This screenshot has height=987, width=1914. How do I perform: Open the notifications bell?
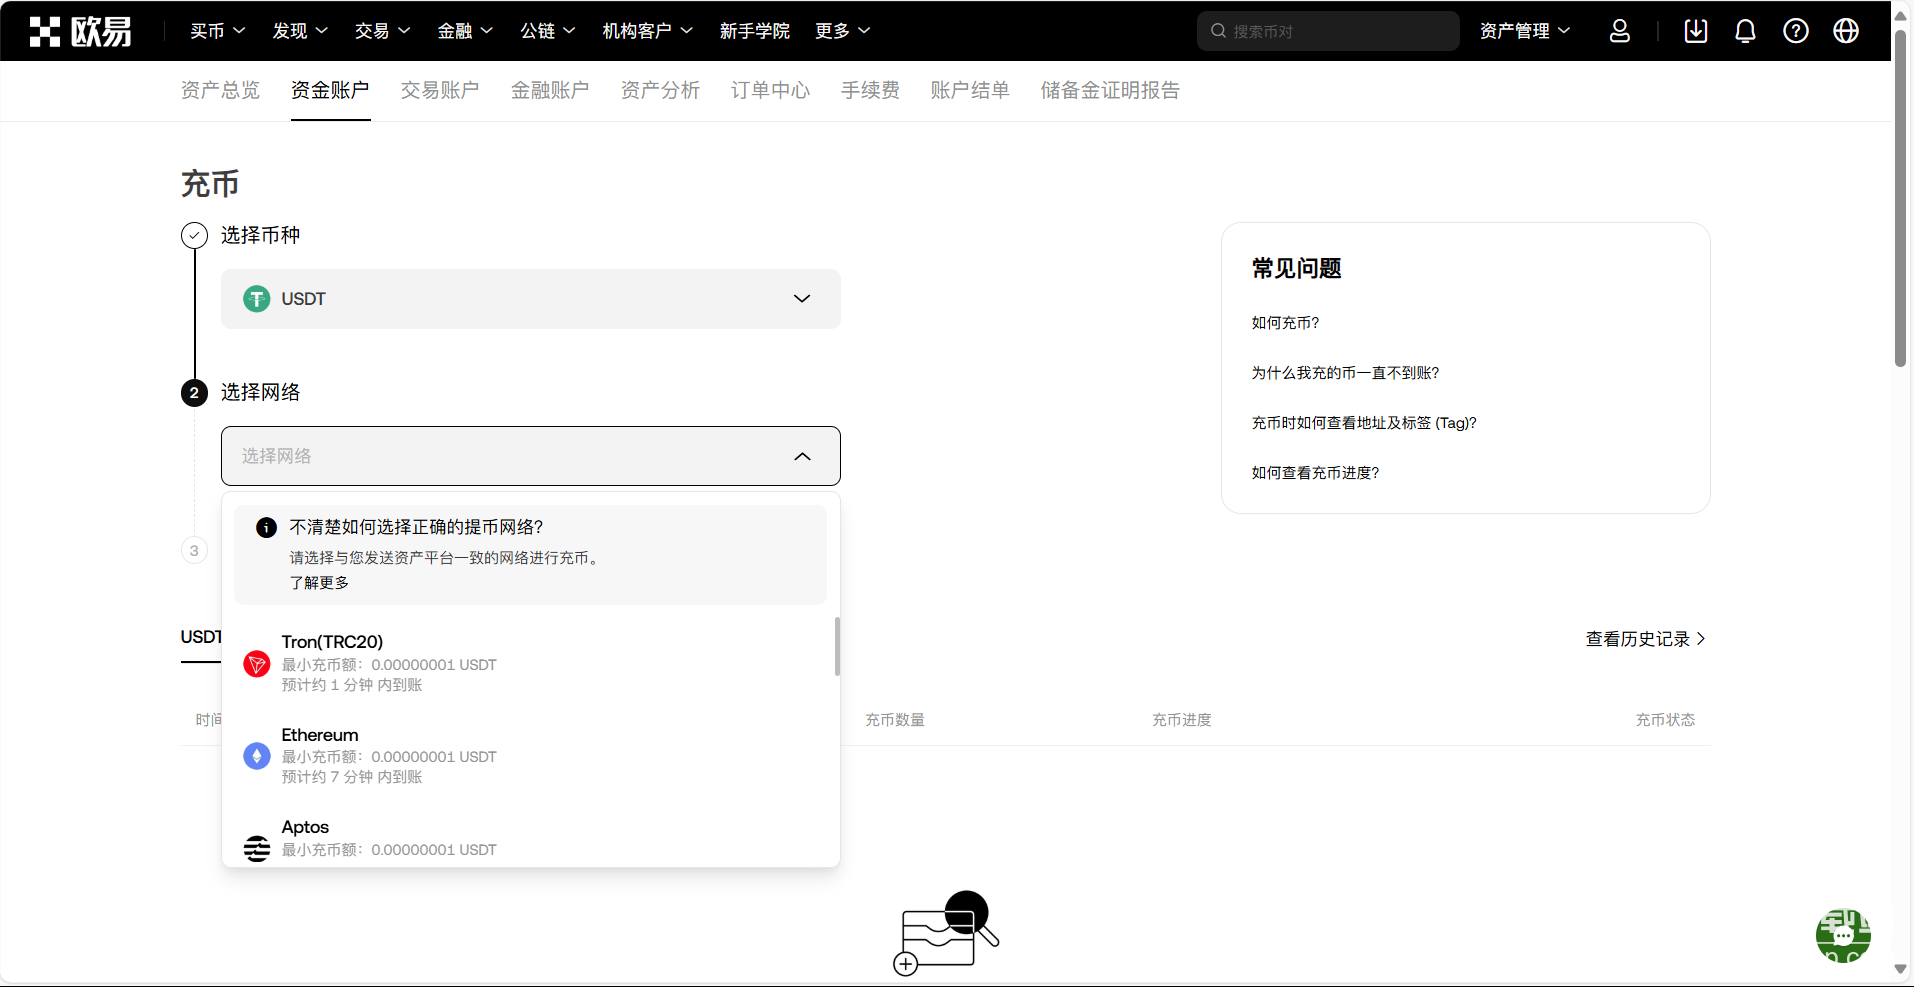tap(1746, 31)
